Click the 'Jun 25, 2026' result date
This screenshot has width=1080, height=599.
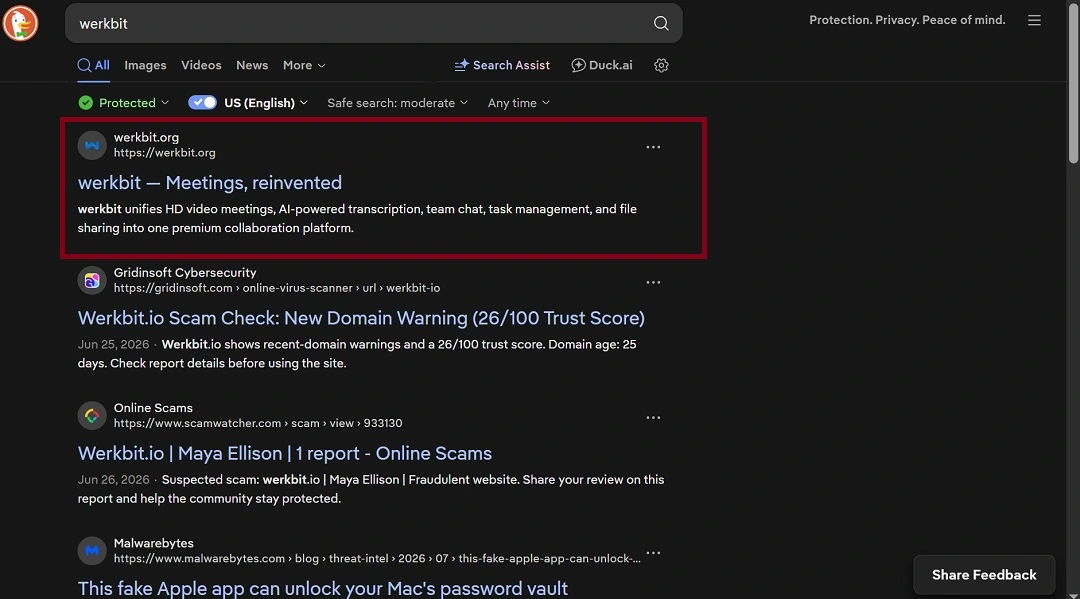[x=113, y=344]
